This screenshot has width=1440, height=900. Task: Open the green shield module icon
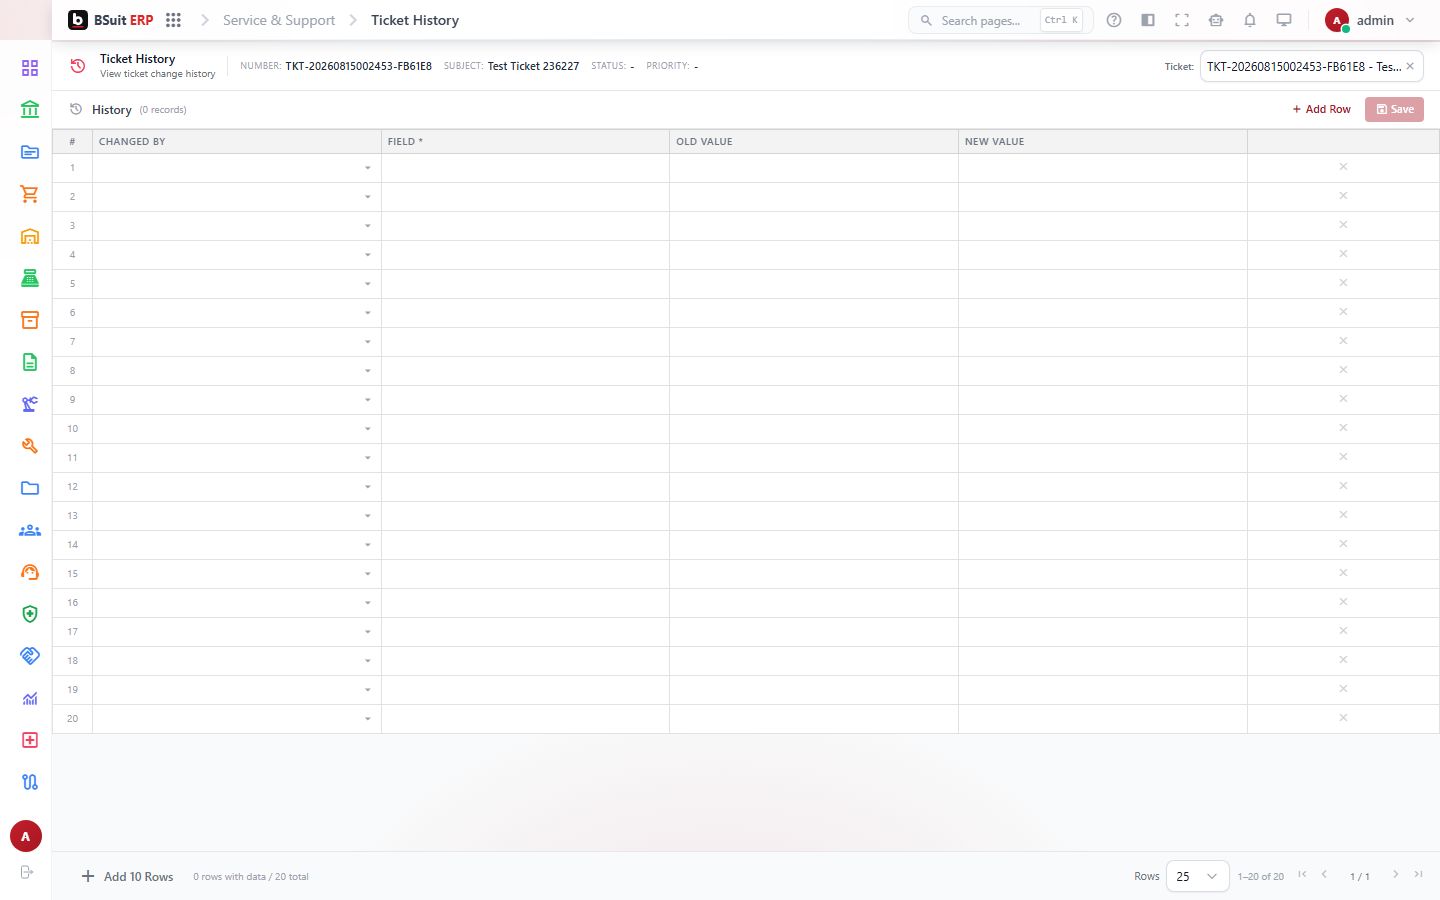[x=30, y=614]
